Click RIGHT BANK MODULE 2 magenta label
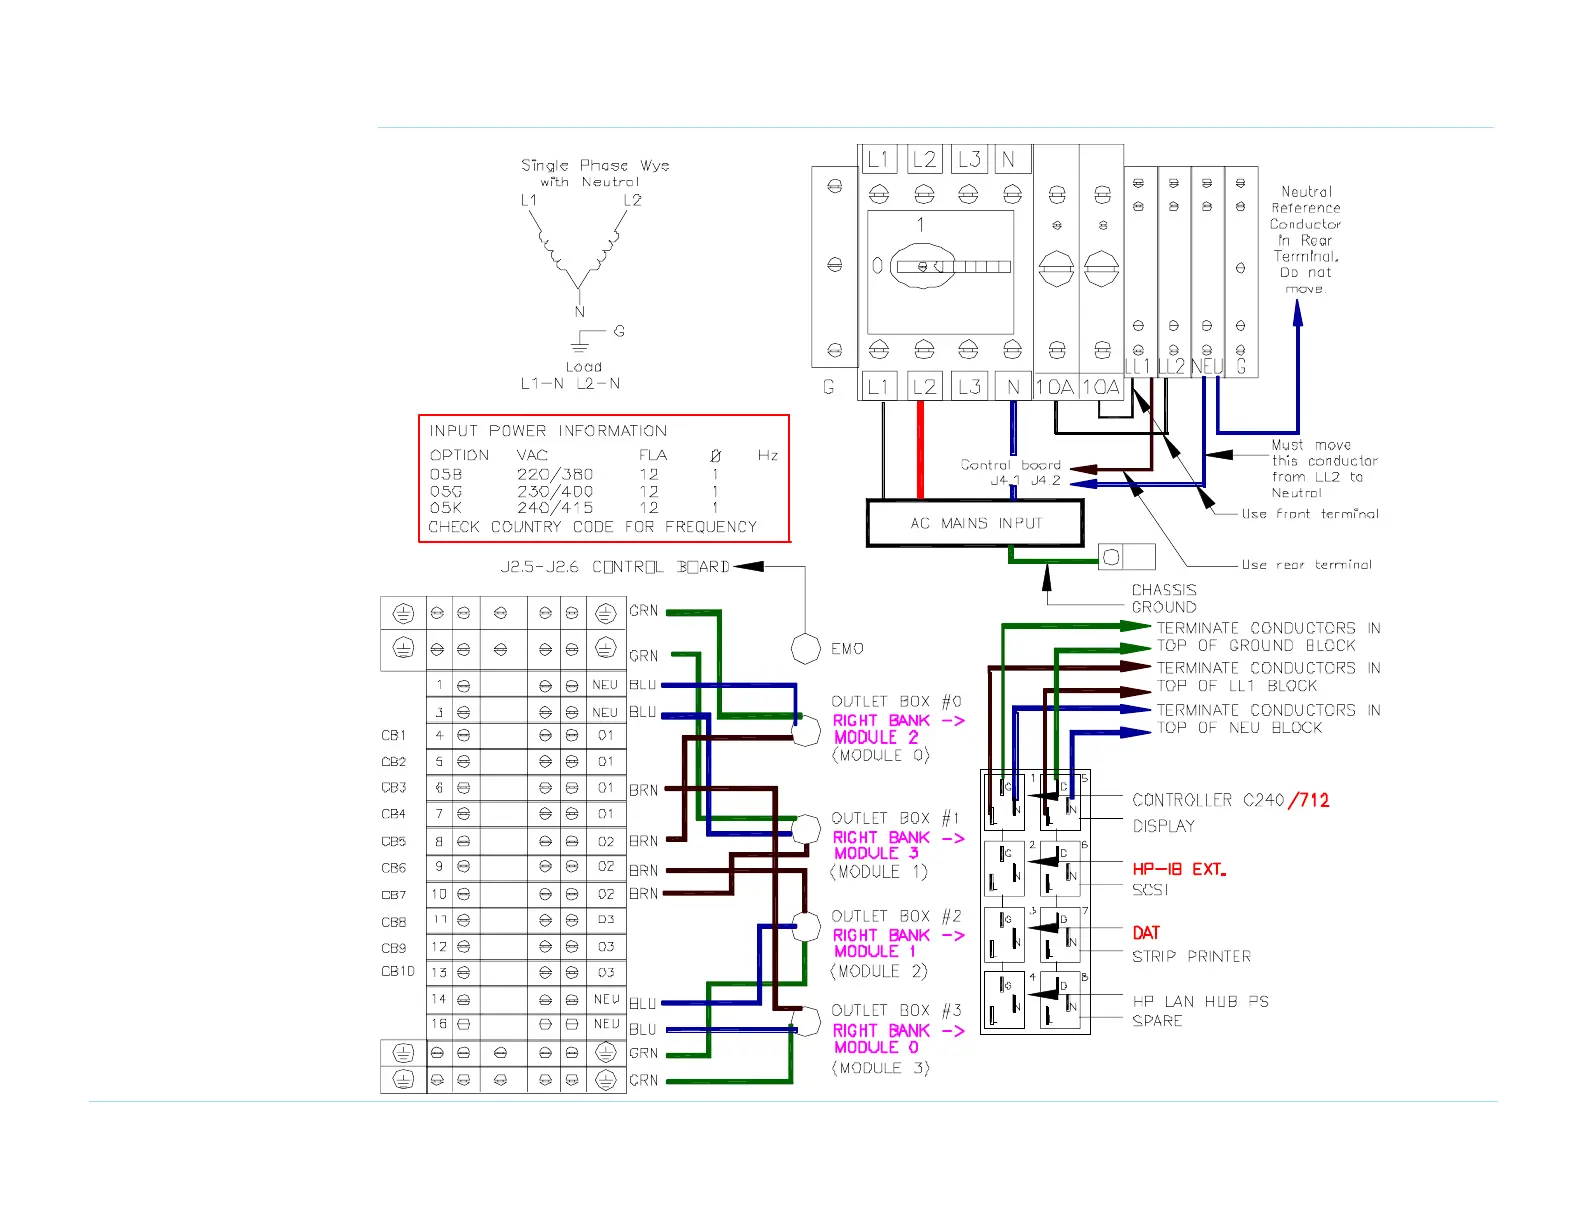This screenshot has height=1224, width=1584. click(898, 729)
